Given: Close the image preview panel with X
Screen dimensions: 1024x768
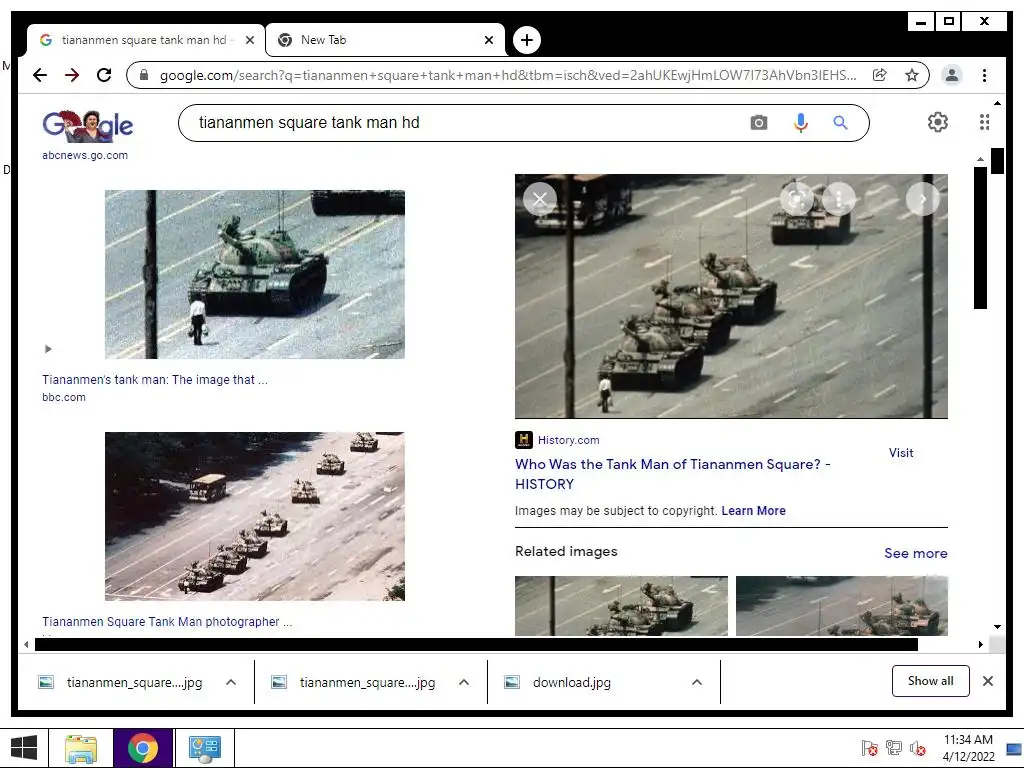Looking at the screenshot, I should (539, 199).
